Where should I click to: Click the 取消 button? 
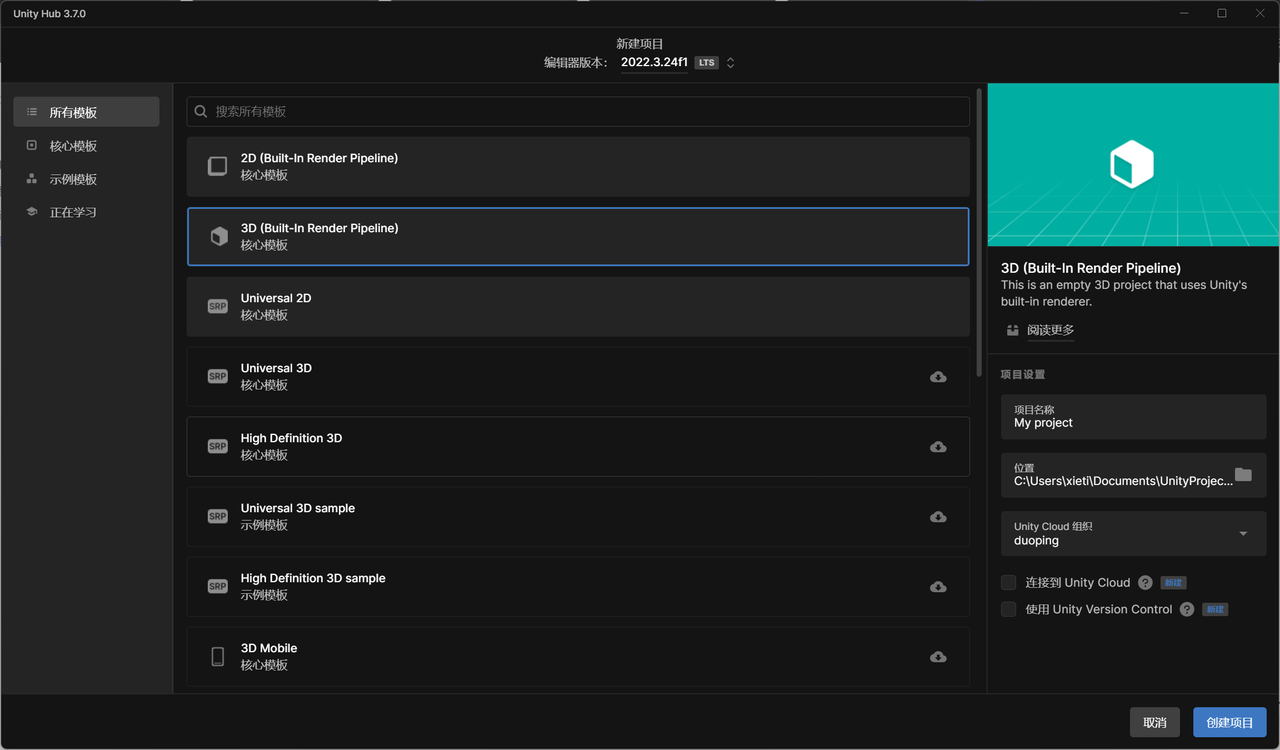[x=1154, y=722]
